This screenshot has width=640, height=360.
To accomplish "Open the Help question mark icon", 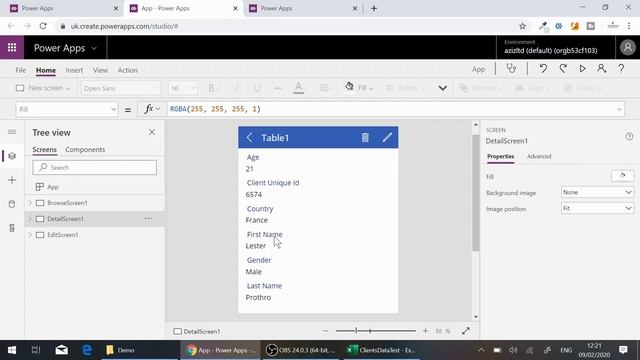I will pyautogui.click(x=621, y=69).
